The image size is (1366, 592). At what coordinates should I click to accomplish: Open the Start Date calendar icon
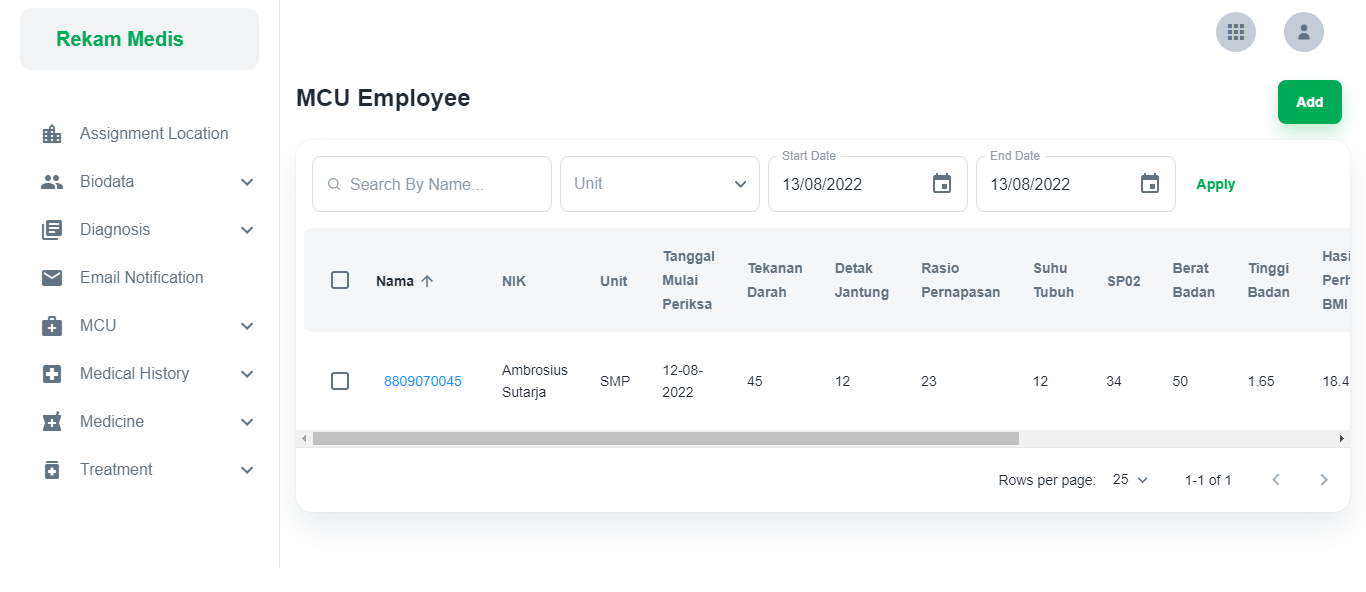[x=941, y=183]
